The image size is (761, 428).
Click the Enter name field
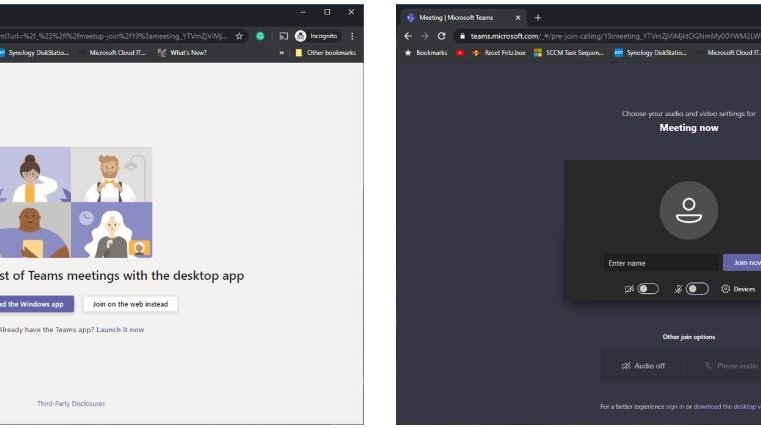tap(661, 263)
